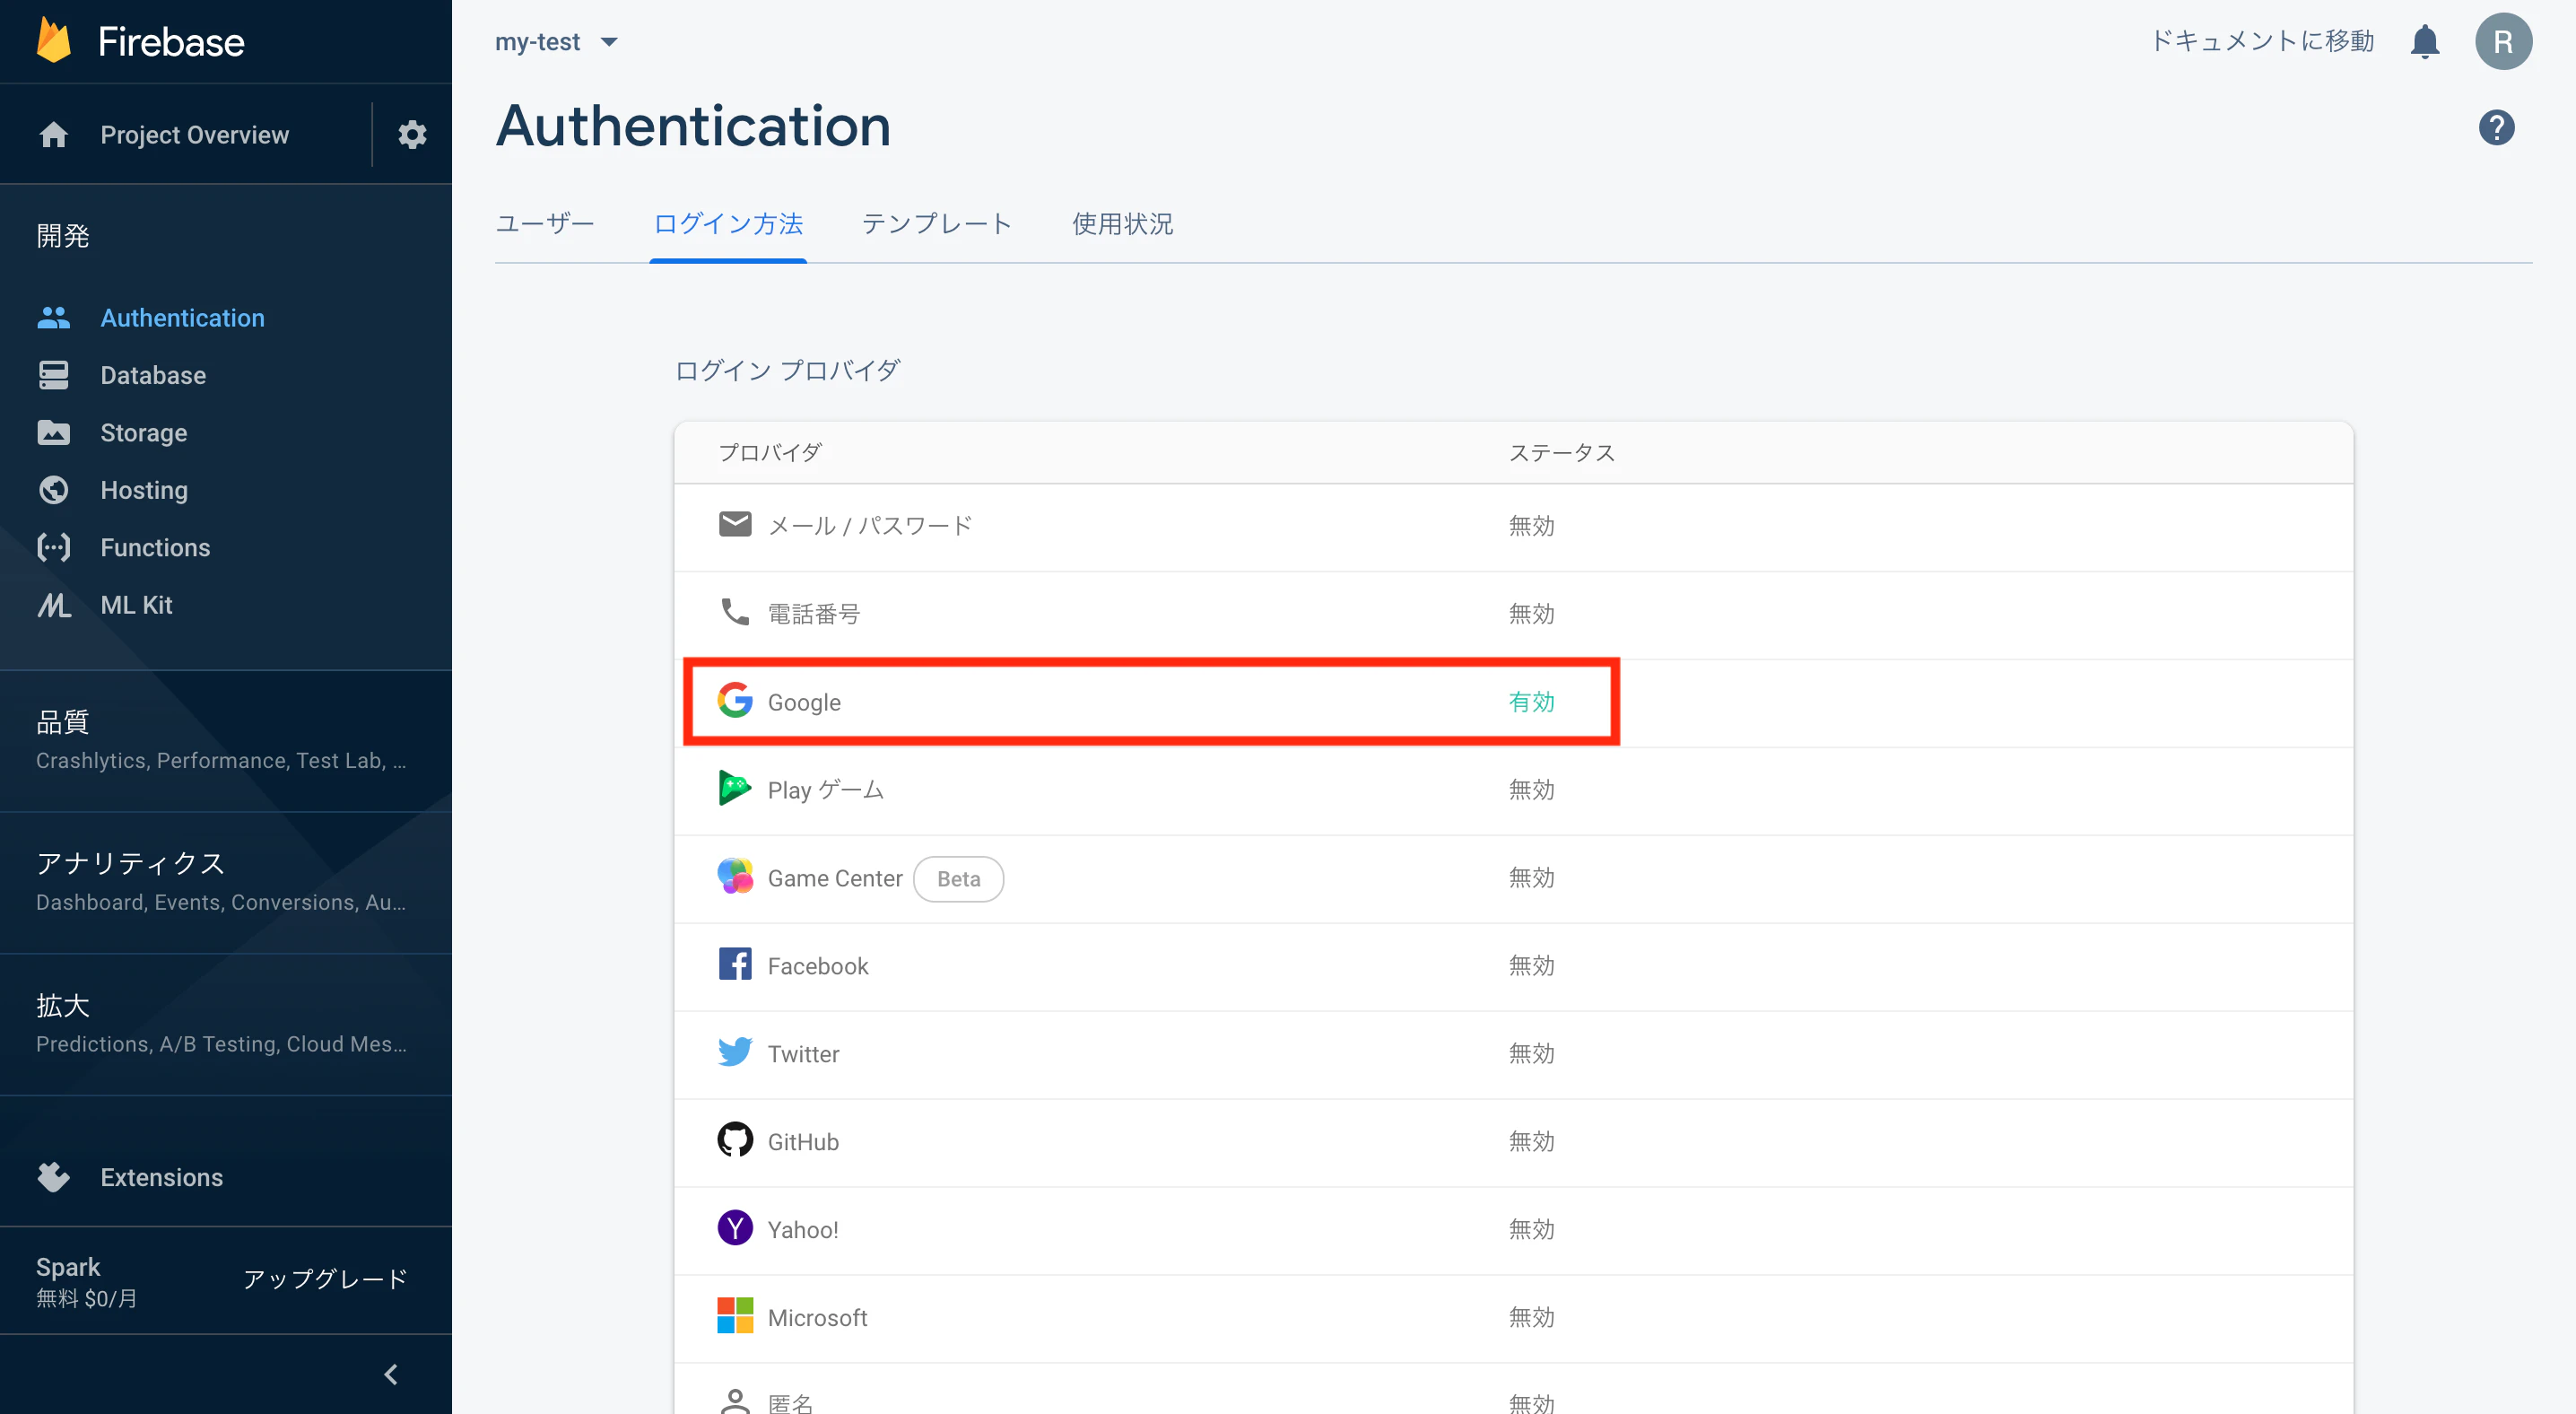Image resolution: width=2576 pixels, height=1414 pixels.
Task: Click the Twitter provider name
Action: tap(803, 1054)
